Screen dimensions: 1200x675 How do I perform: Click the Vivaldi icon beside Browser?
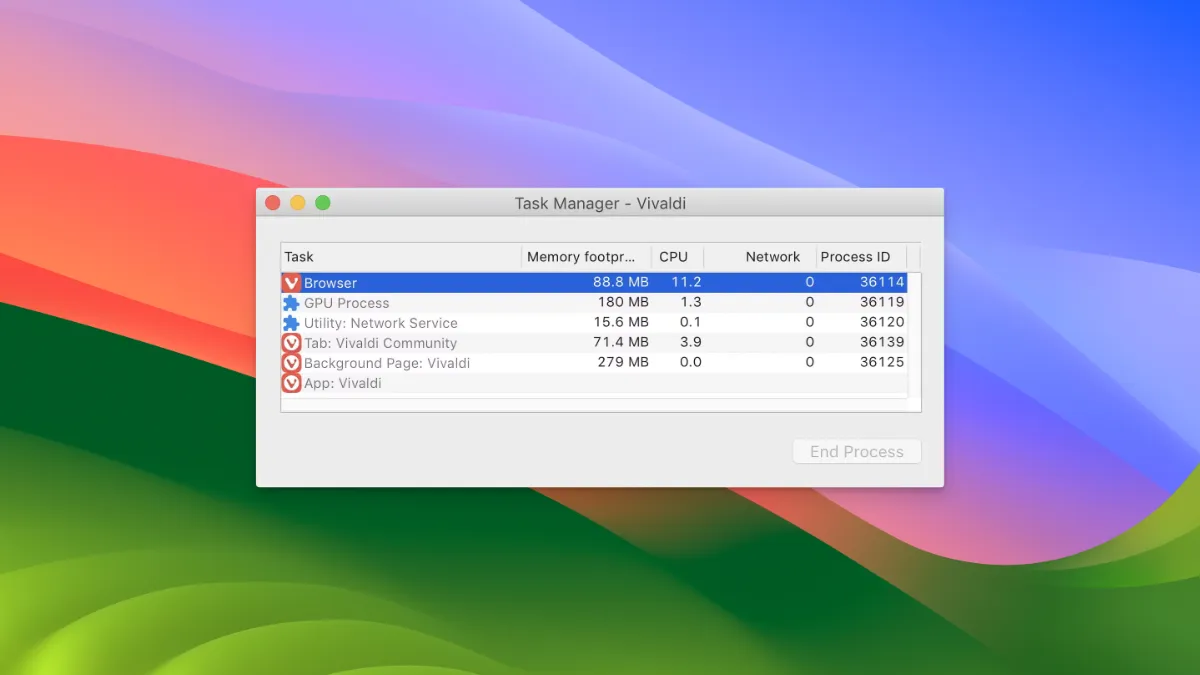291,283
